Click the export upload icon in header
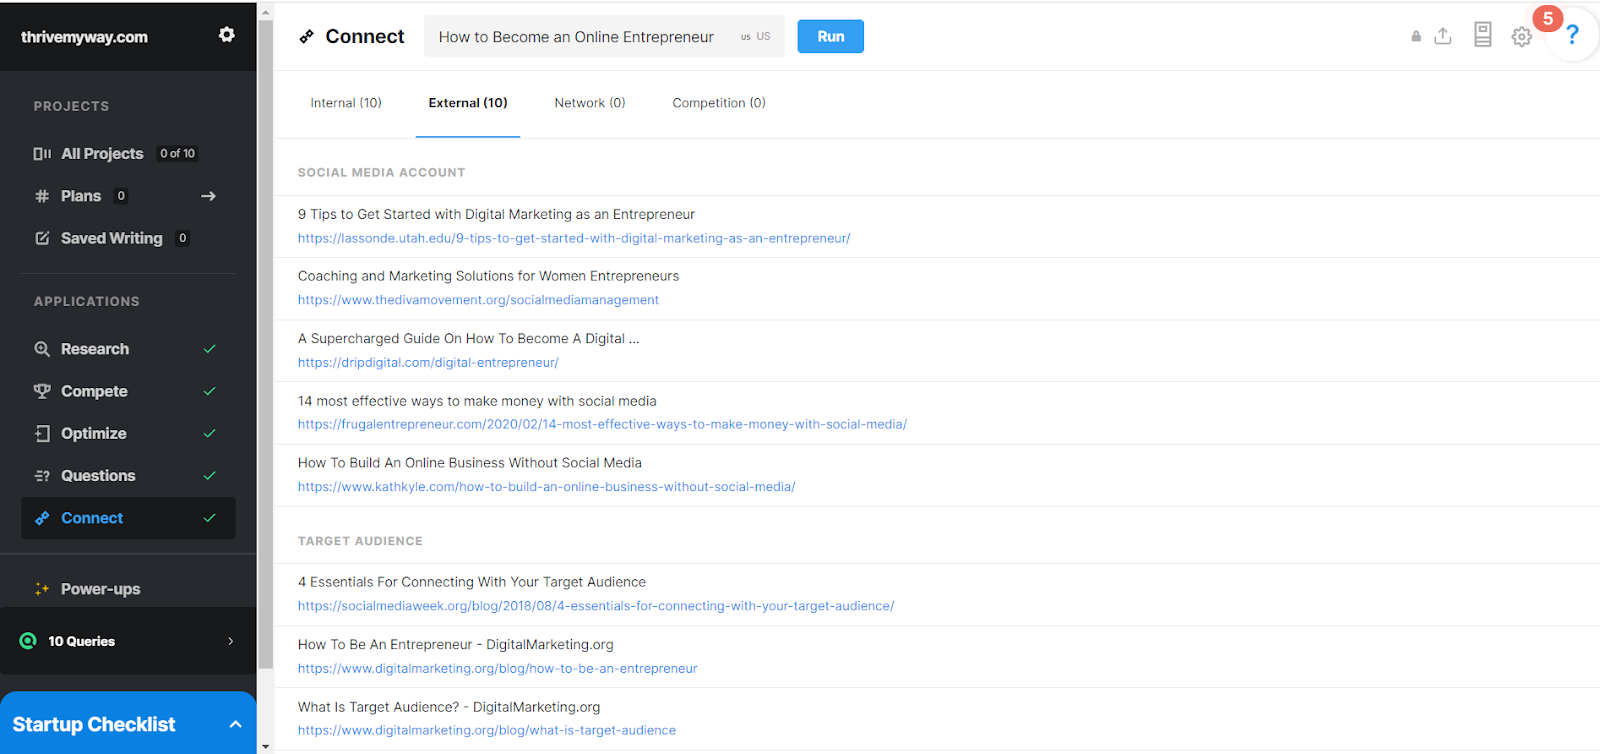Viewport: 1600px width, 754px height. [x=1442, y=36]
